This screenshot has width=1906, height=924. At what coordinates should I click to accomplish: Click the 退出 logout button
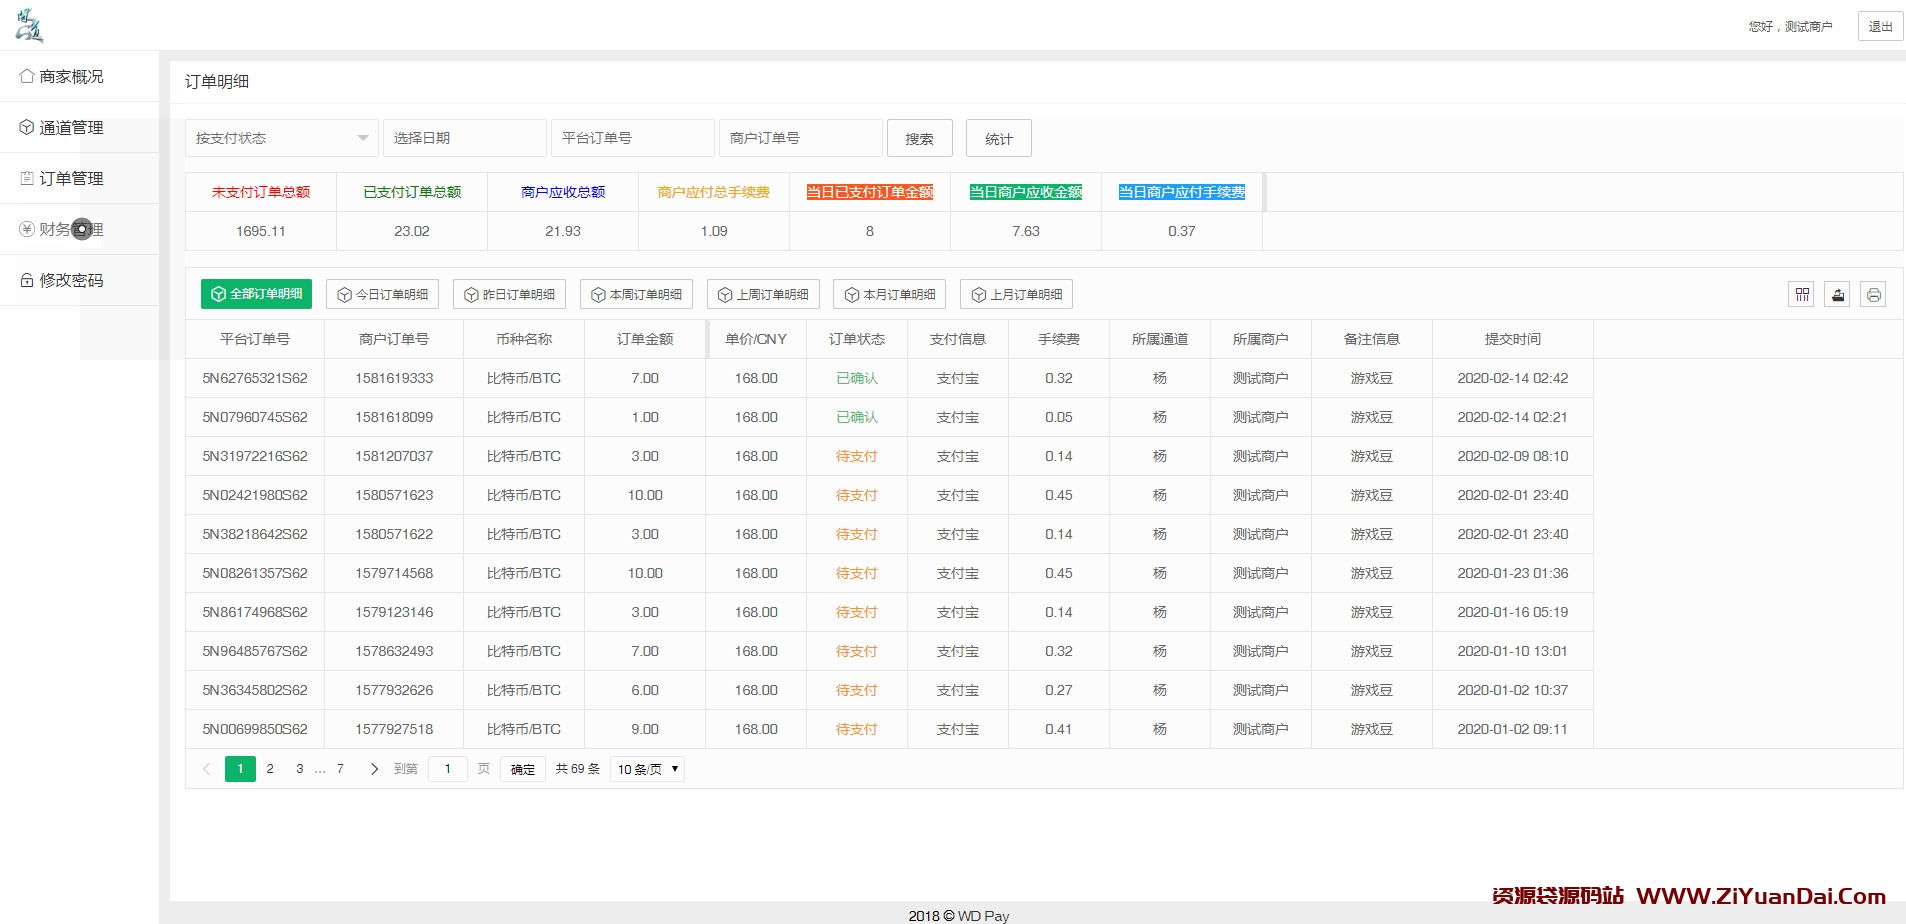(x=1880, y=26)
